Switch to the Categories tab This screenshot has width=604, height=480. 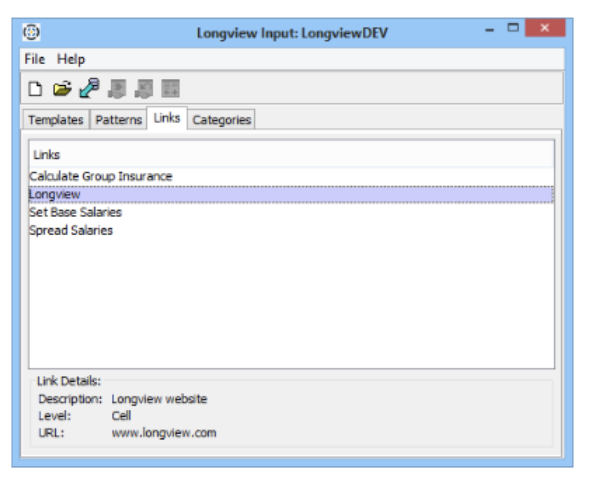point(222,120)
